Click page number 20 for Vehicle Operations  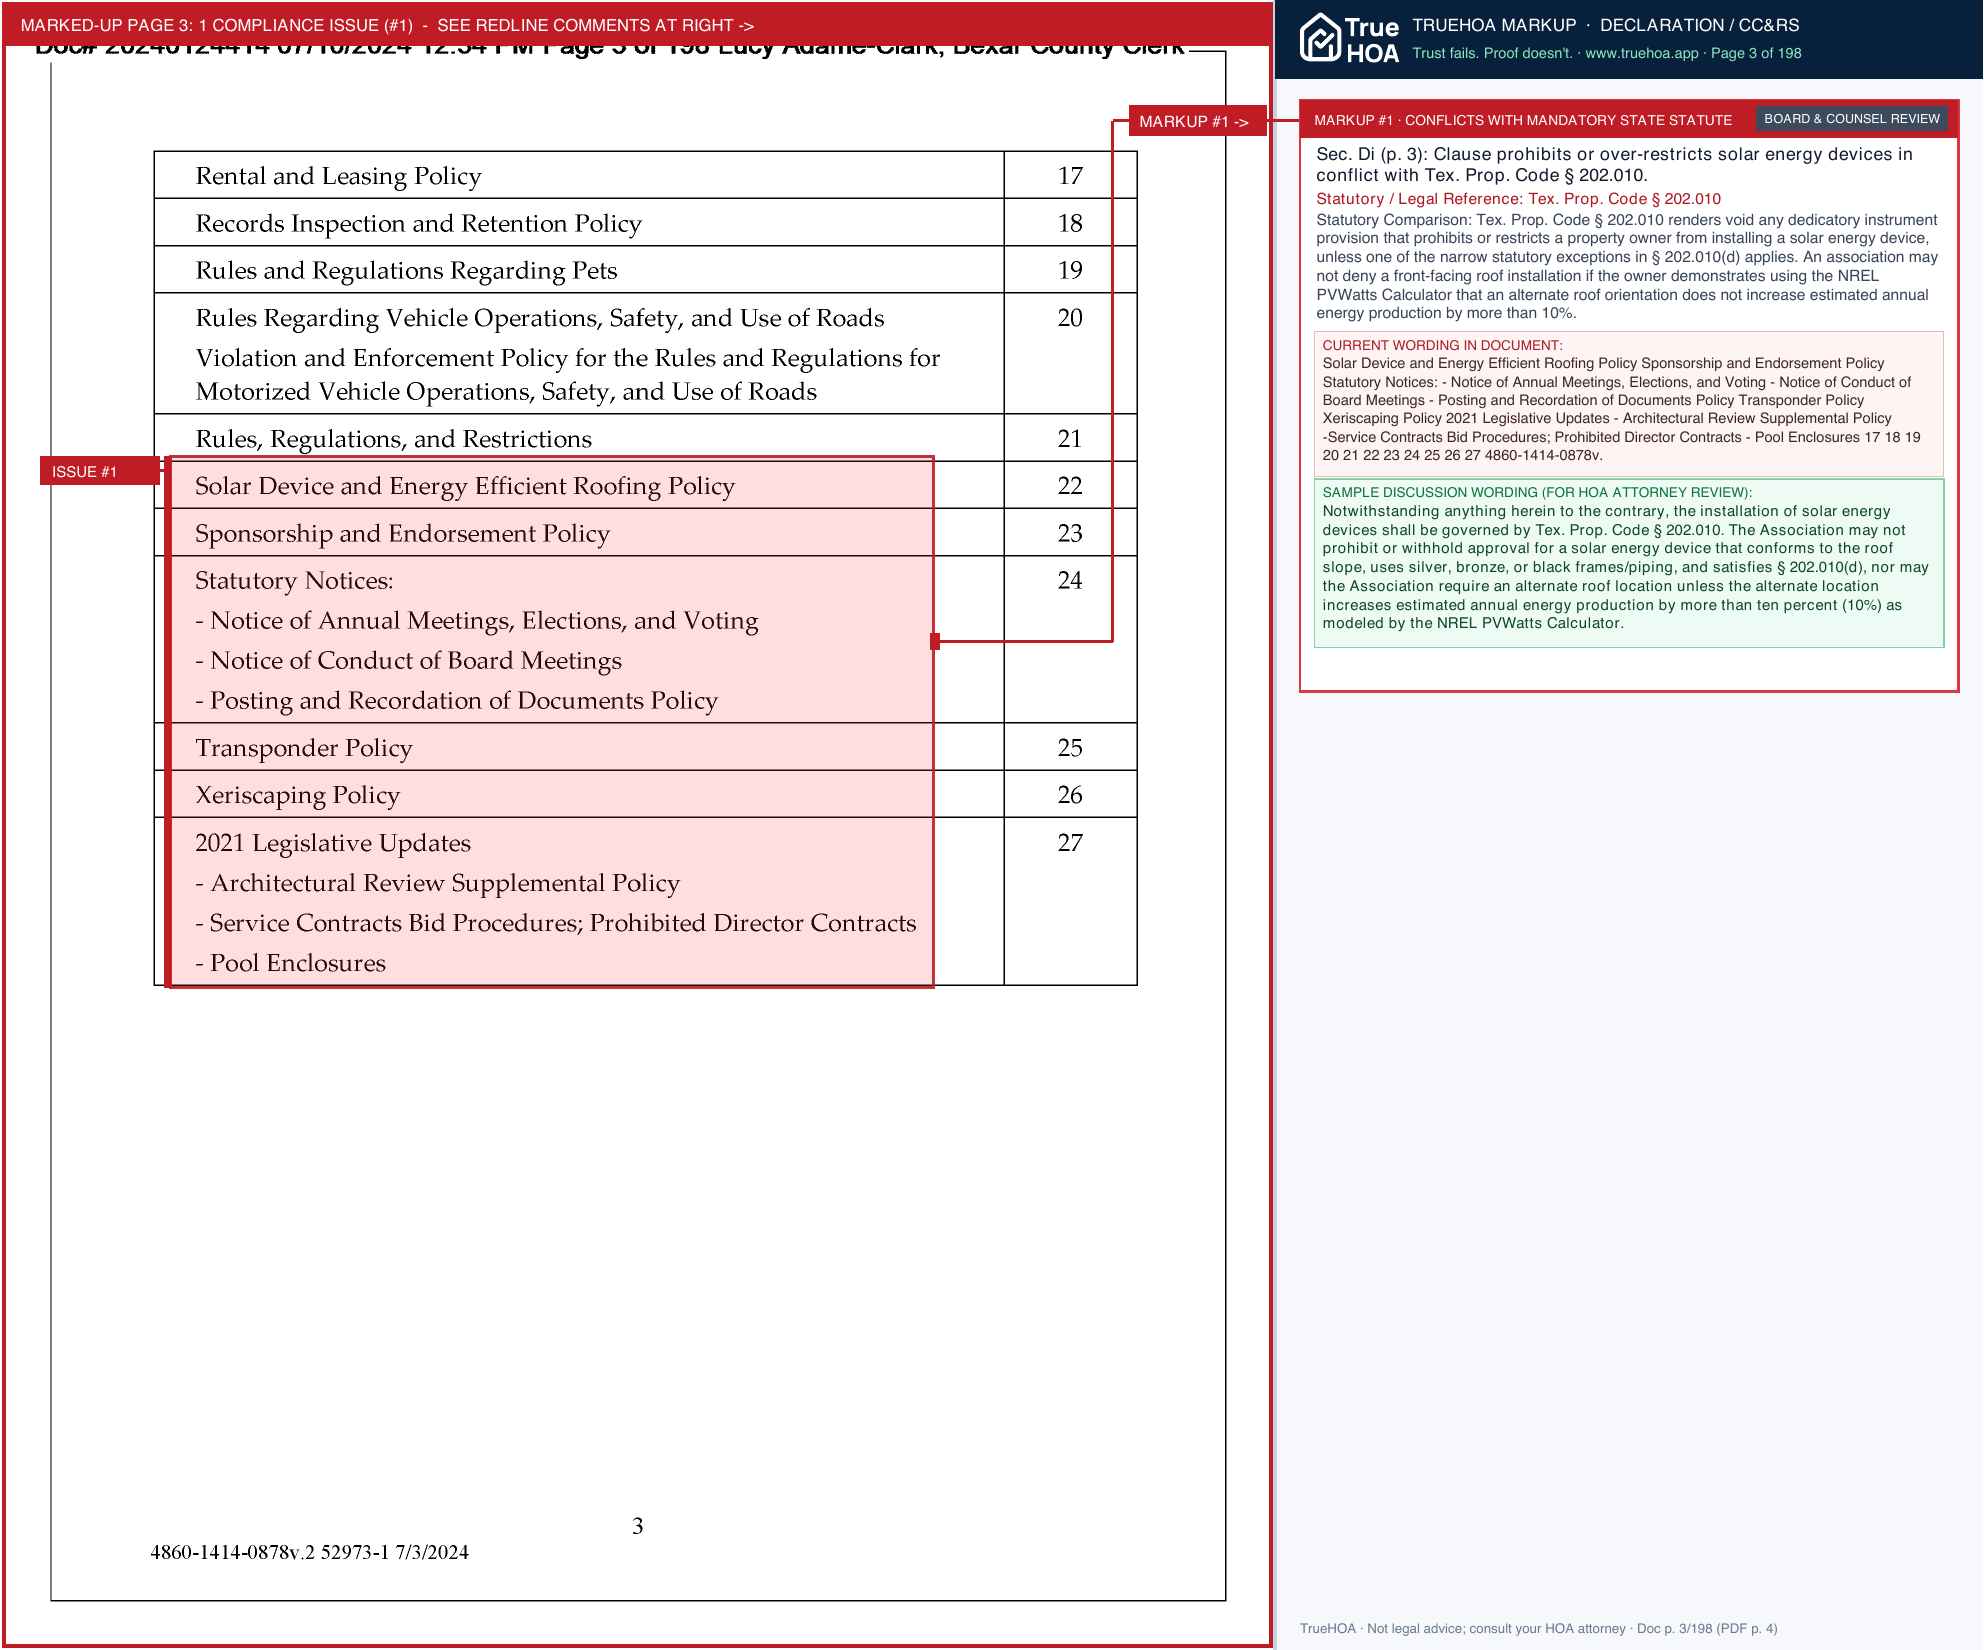click(x=1070, y=318)
